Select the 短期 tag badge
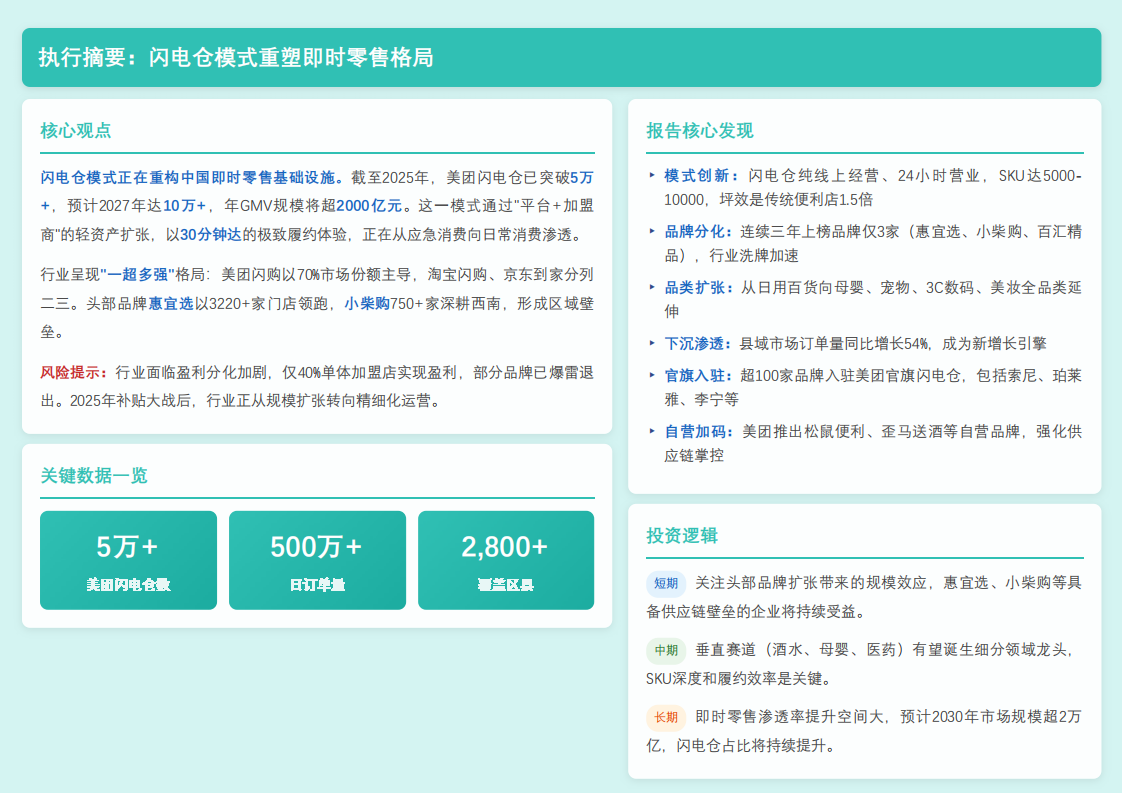 point(666,583)
